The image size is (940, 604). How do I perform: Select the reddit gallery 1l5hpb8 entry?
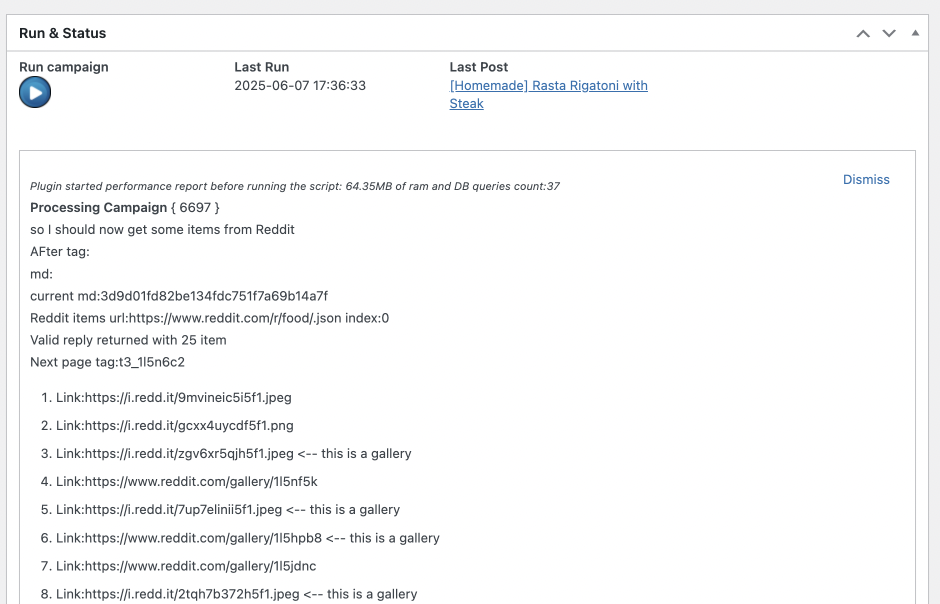(247, 537)
